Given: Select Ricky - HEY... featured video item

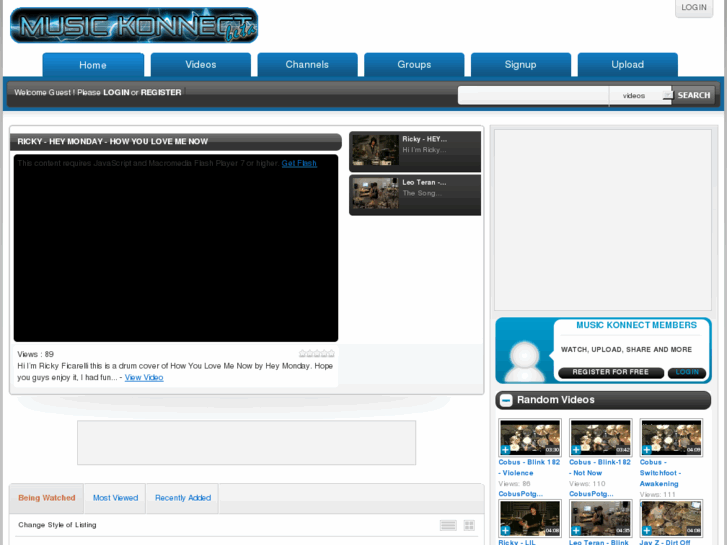Looking at the screenshot, I should (x=415, y=151).
